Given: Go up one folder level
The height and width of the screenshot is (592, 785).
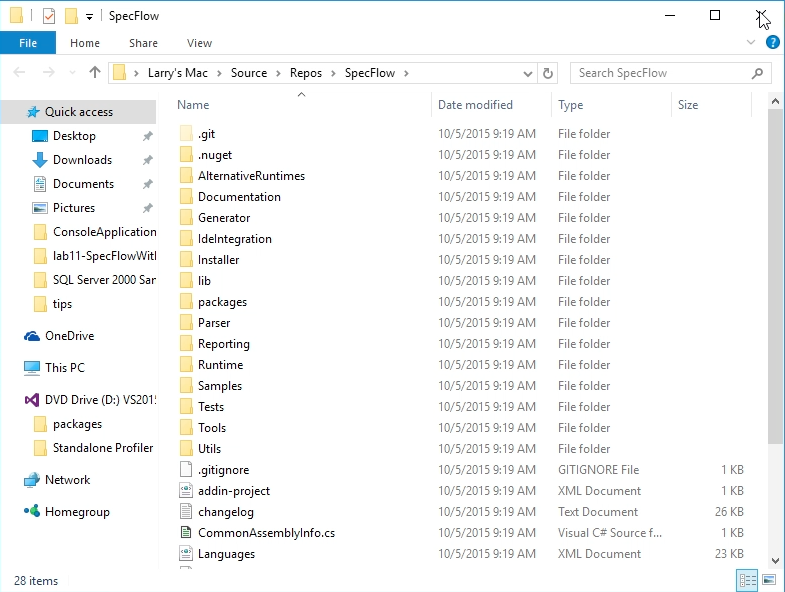Looking at the screenshot, I should coord(95,73).
